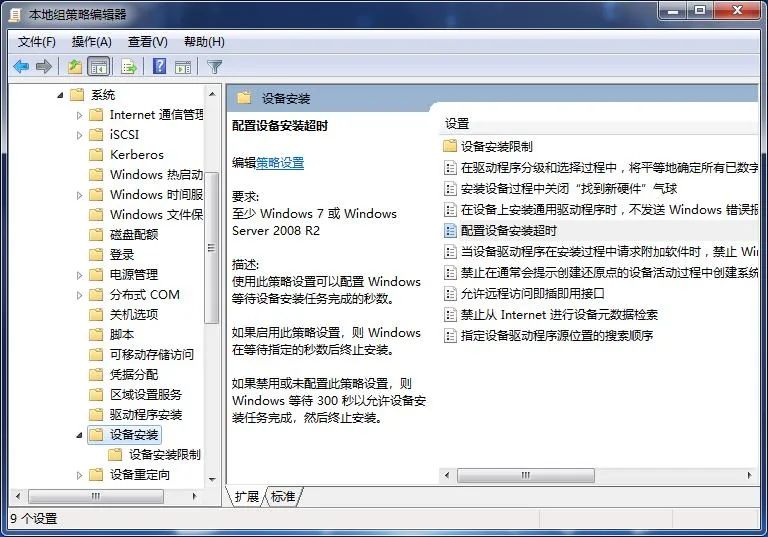The image size is (768, 537).
Task: Collapse the 系统 tree node
Action: point(60,95)
